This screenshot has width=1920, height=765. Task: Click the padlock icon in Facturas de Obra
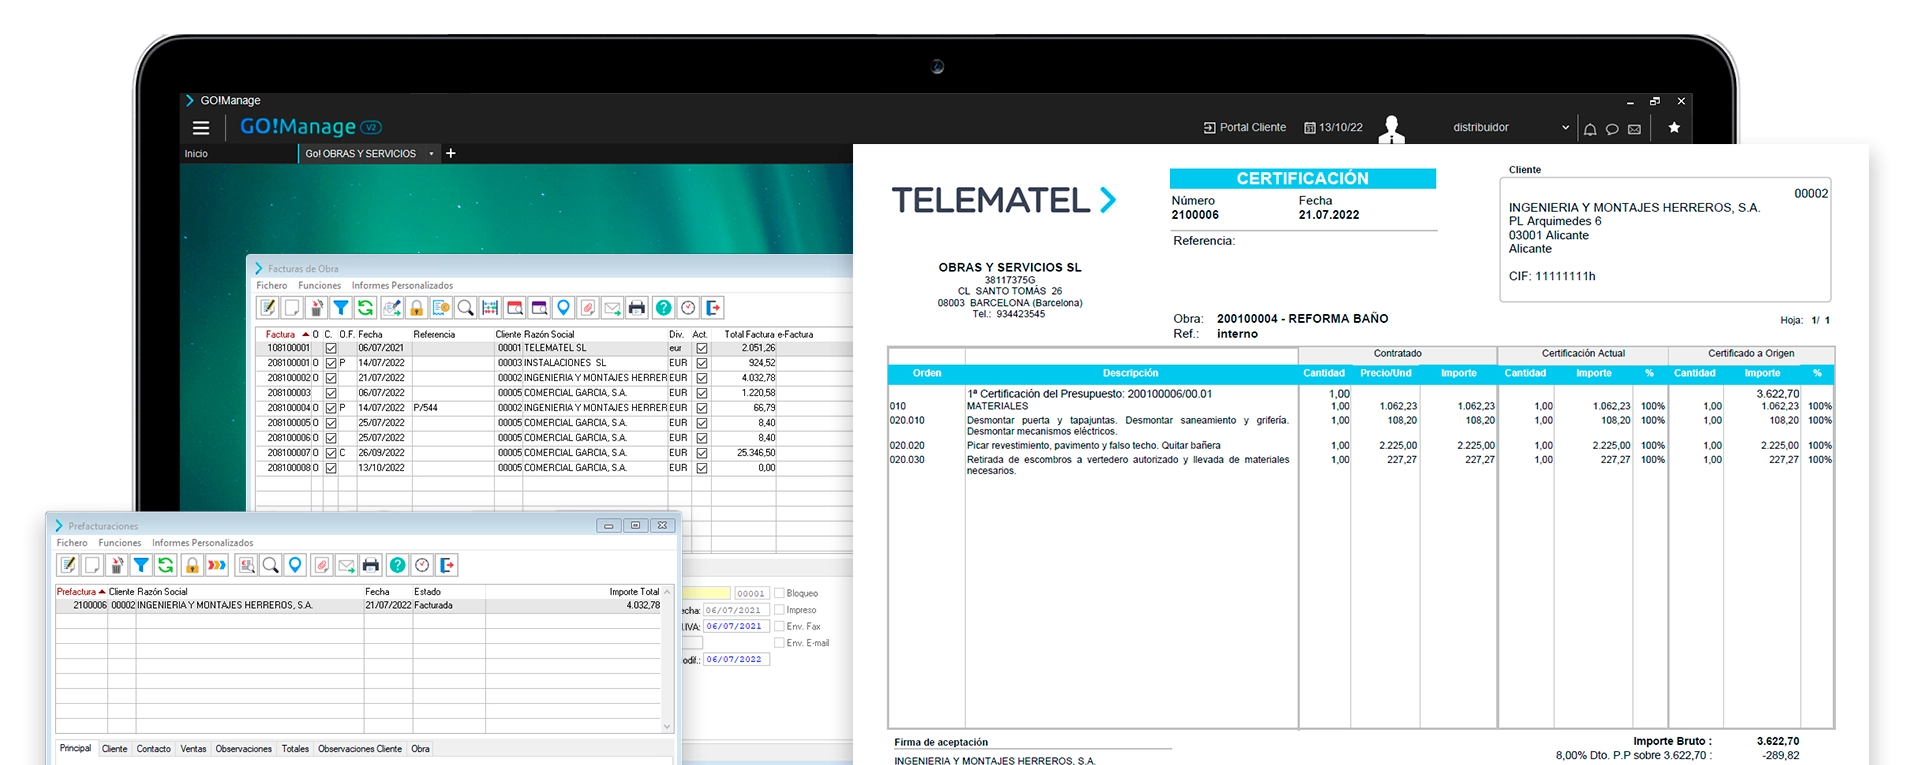click(416, 308)
